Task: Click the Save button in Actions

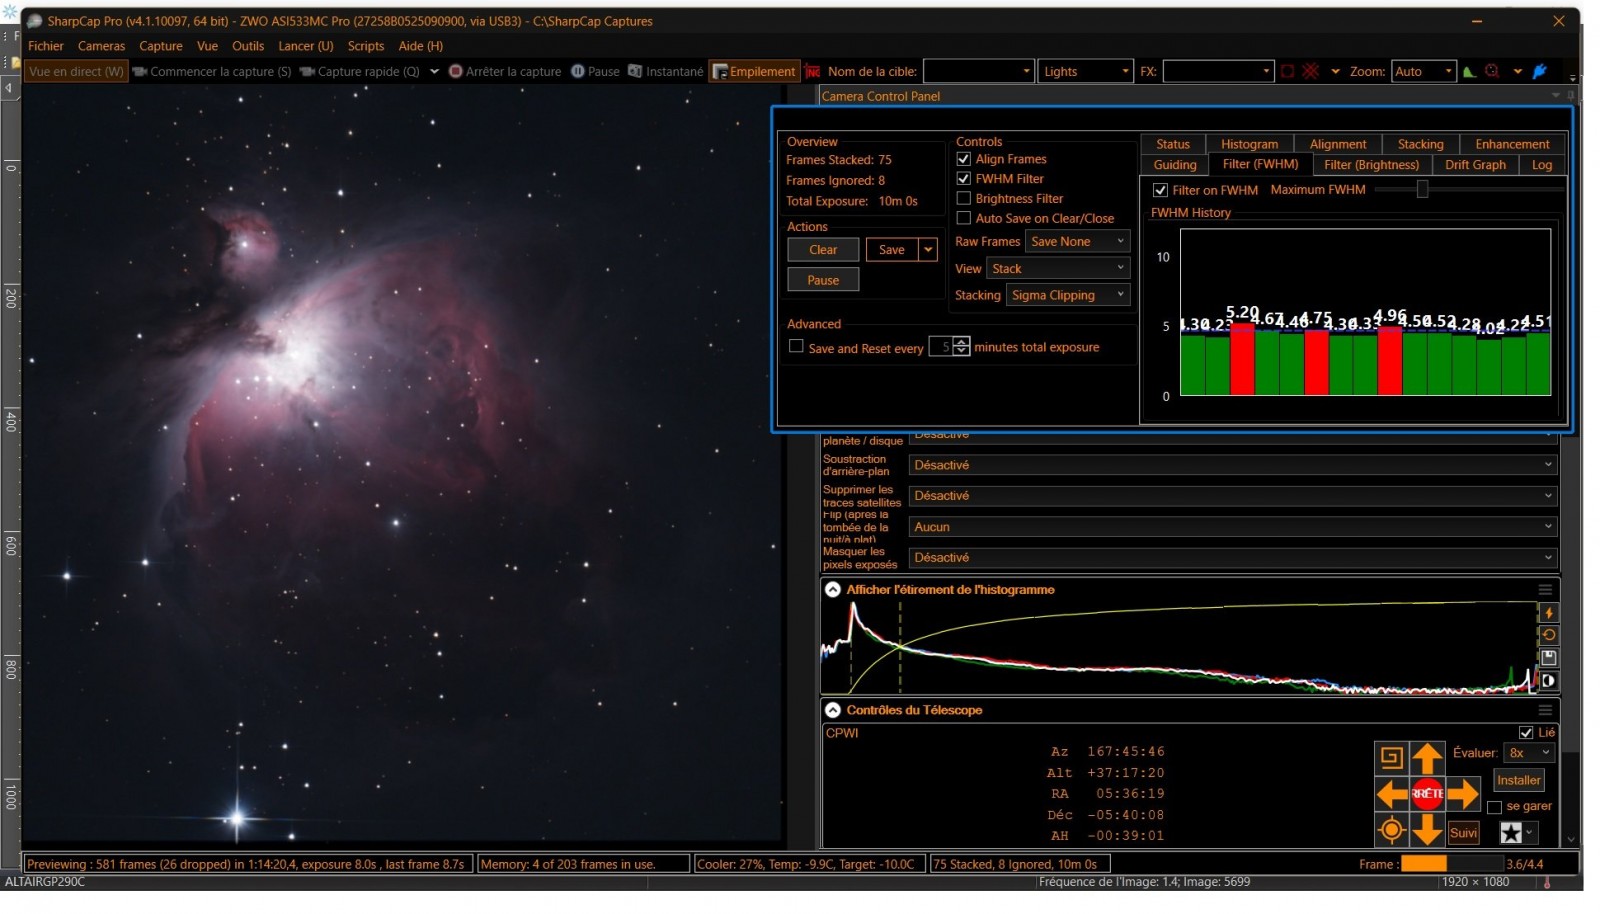Action: tap(892, 250)
